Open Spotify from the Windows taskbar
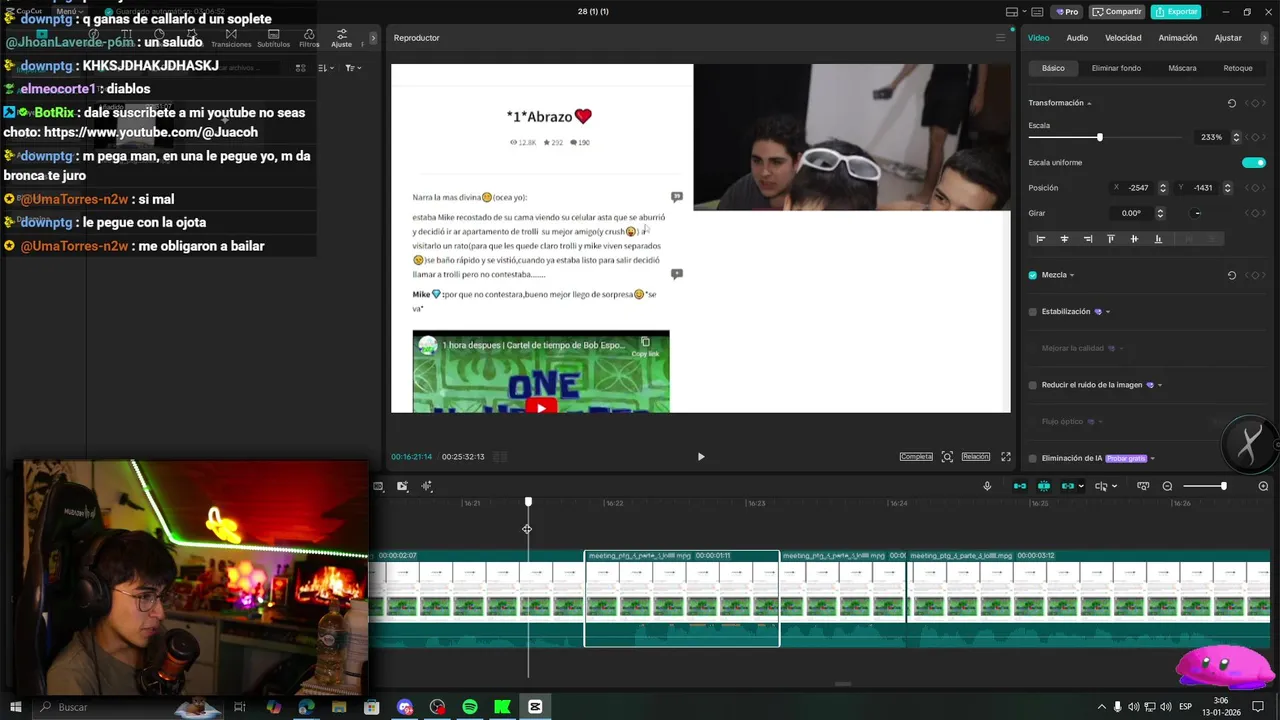Screen dimensions: 1280x720 tap(470, 707)
